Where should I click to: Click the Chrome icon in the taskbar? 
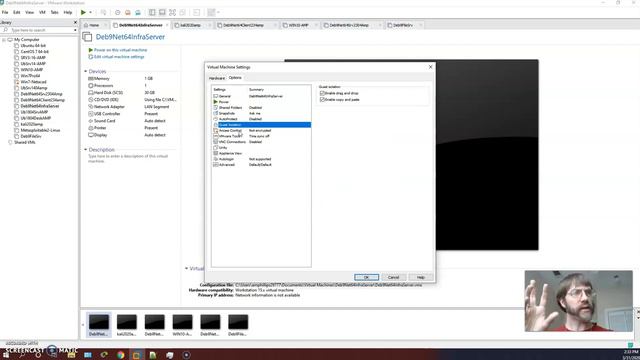pos(120,355)
